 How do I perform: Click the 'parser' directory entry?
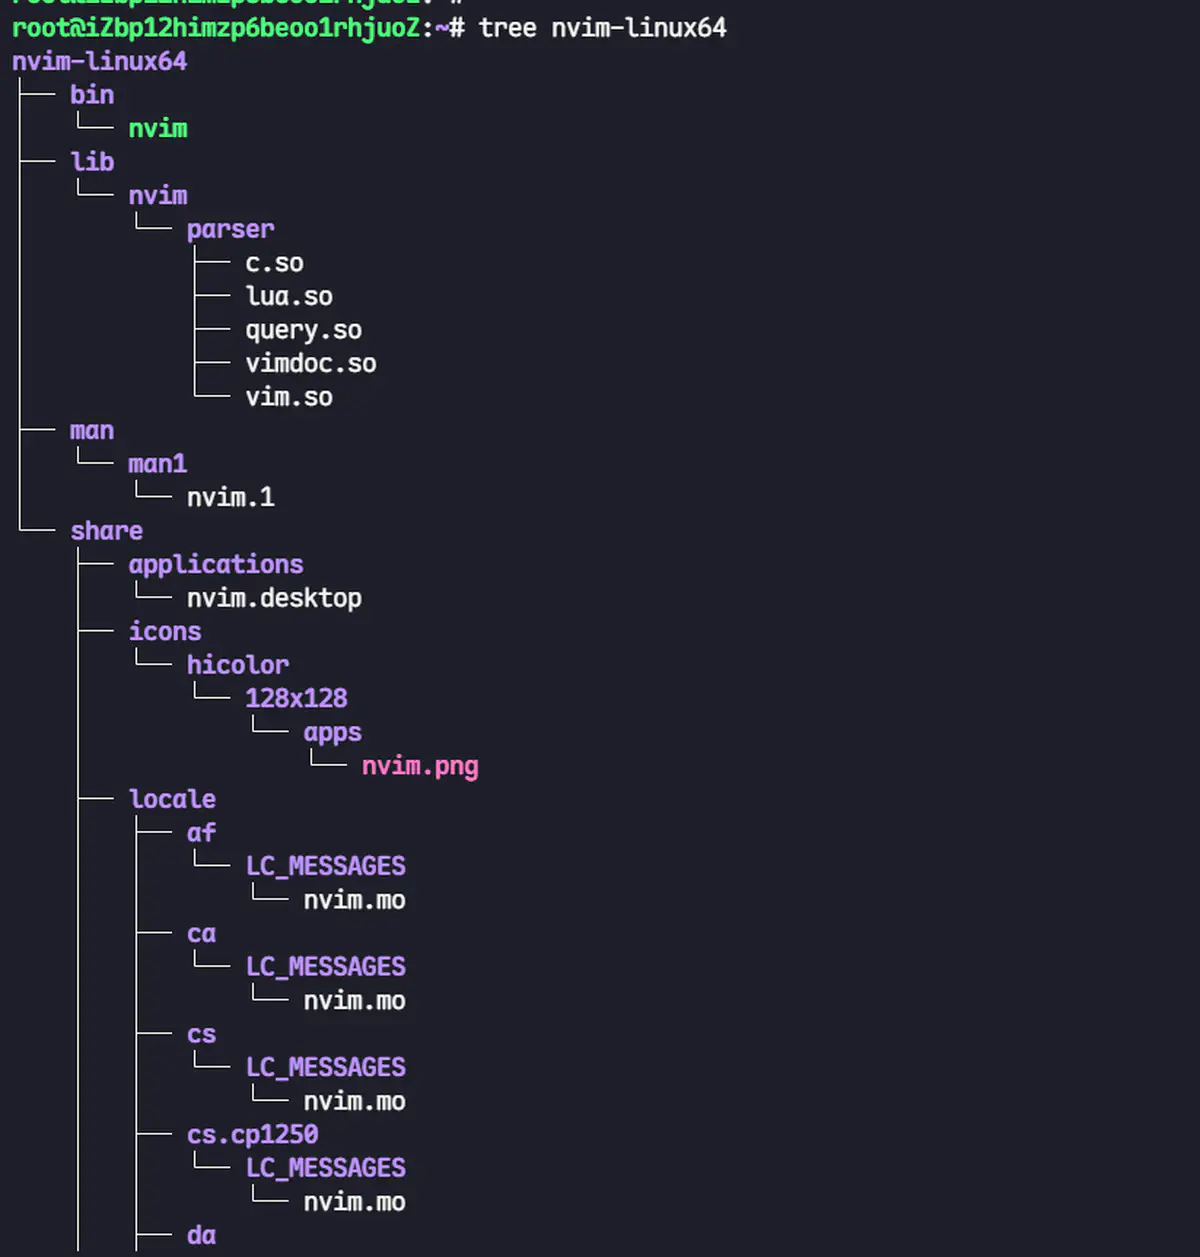point(230,230)
